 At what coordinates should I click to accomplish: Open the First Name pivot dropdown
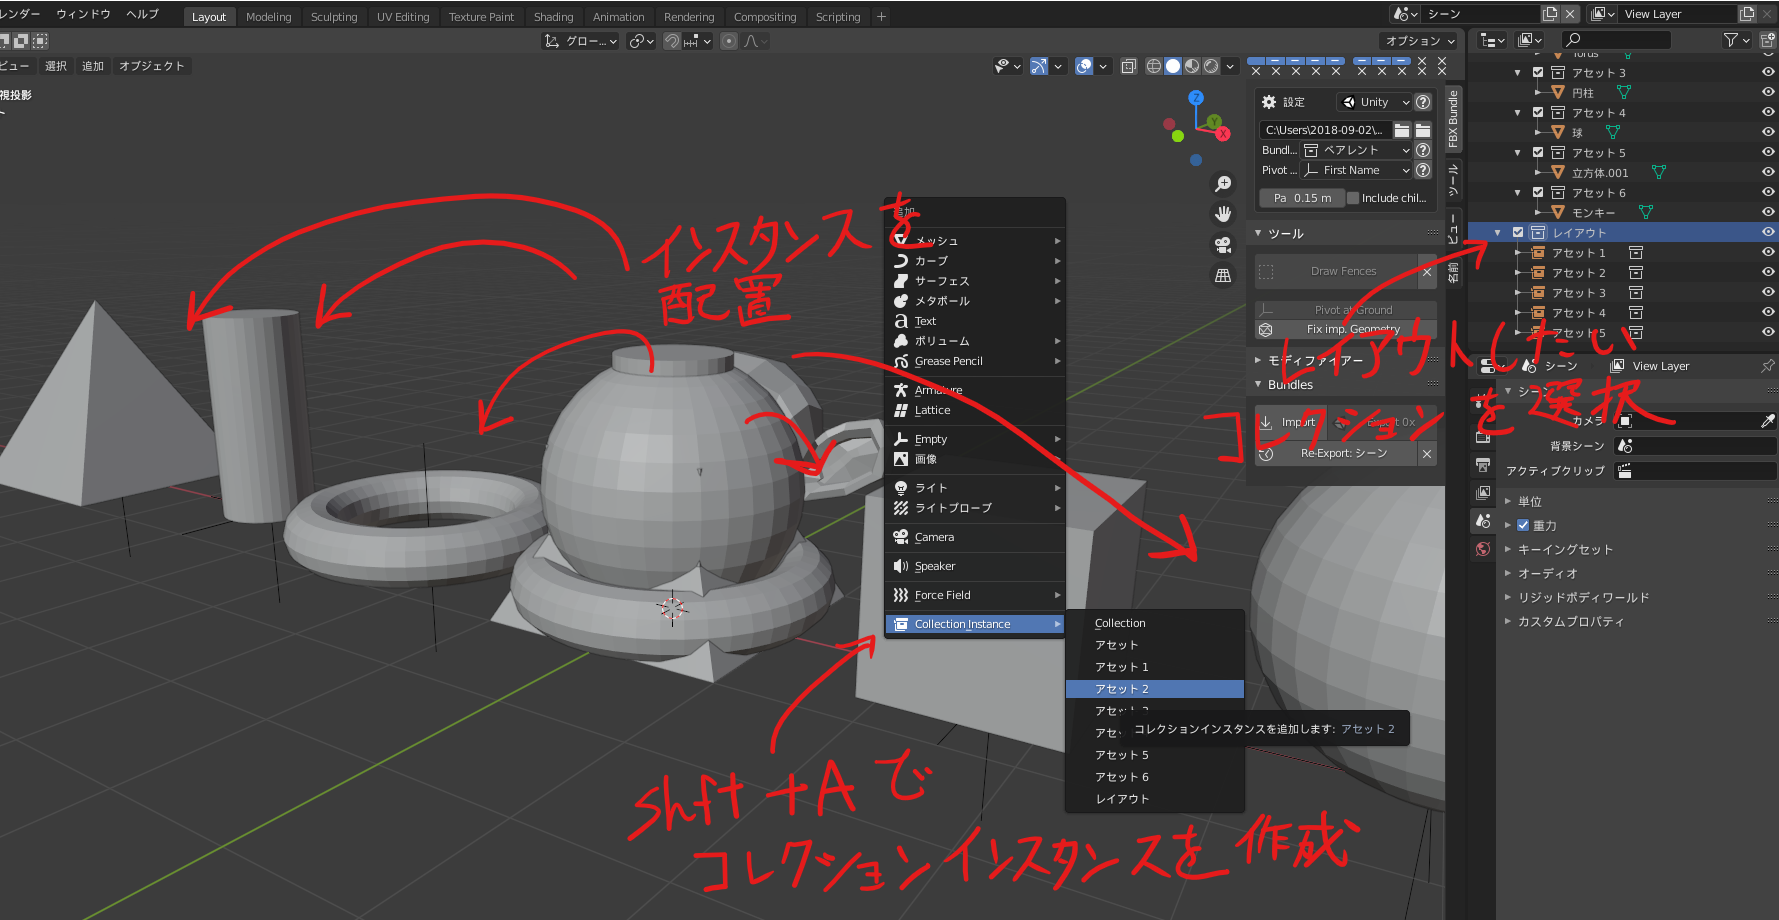point(1356,170)
